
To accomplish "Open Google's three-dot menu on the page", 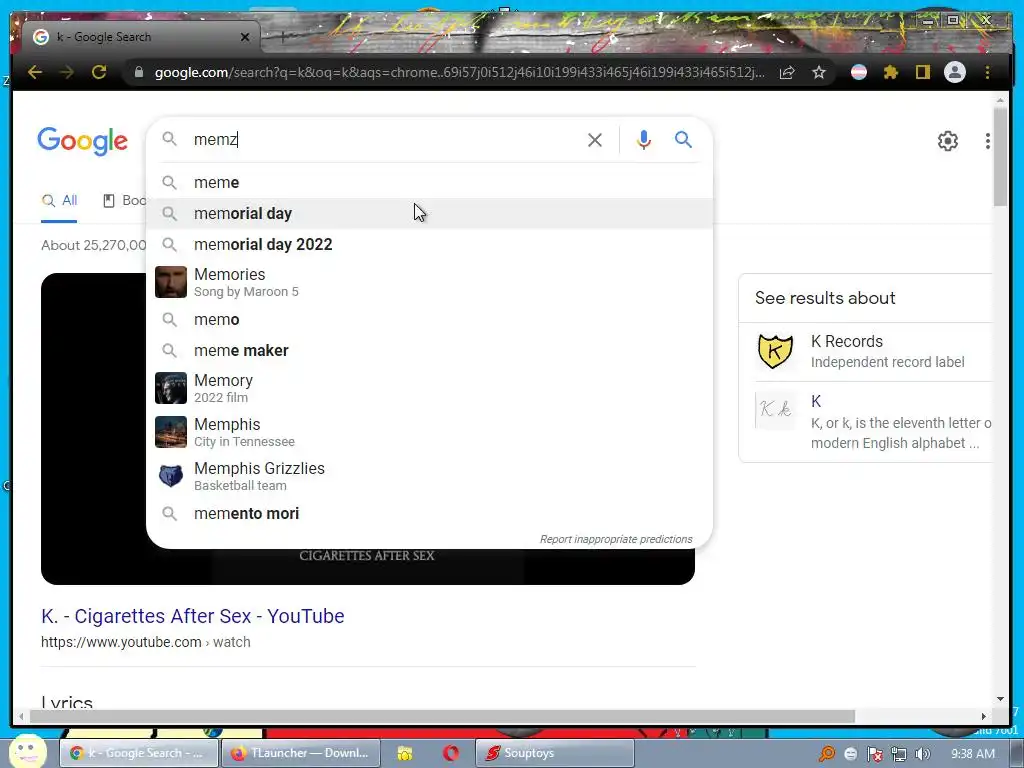I will [987, 141].
